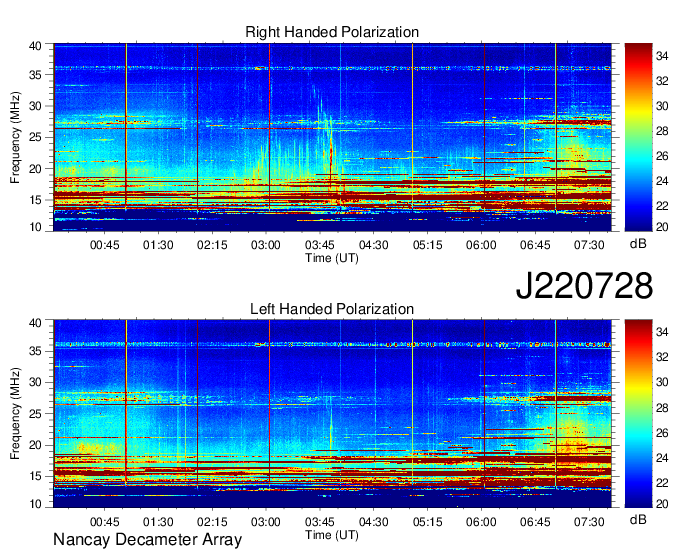680x552 pixels.
Task: Click the 20 MHz tick on the Right Handed plot
Action: [35, 169]
